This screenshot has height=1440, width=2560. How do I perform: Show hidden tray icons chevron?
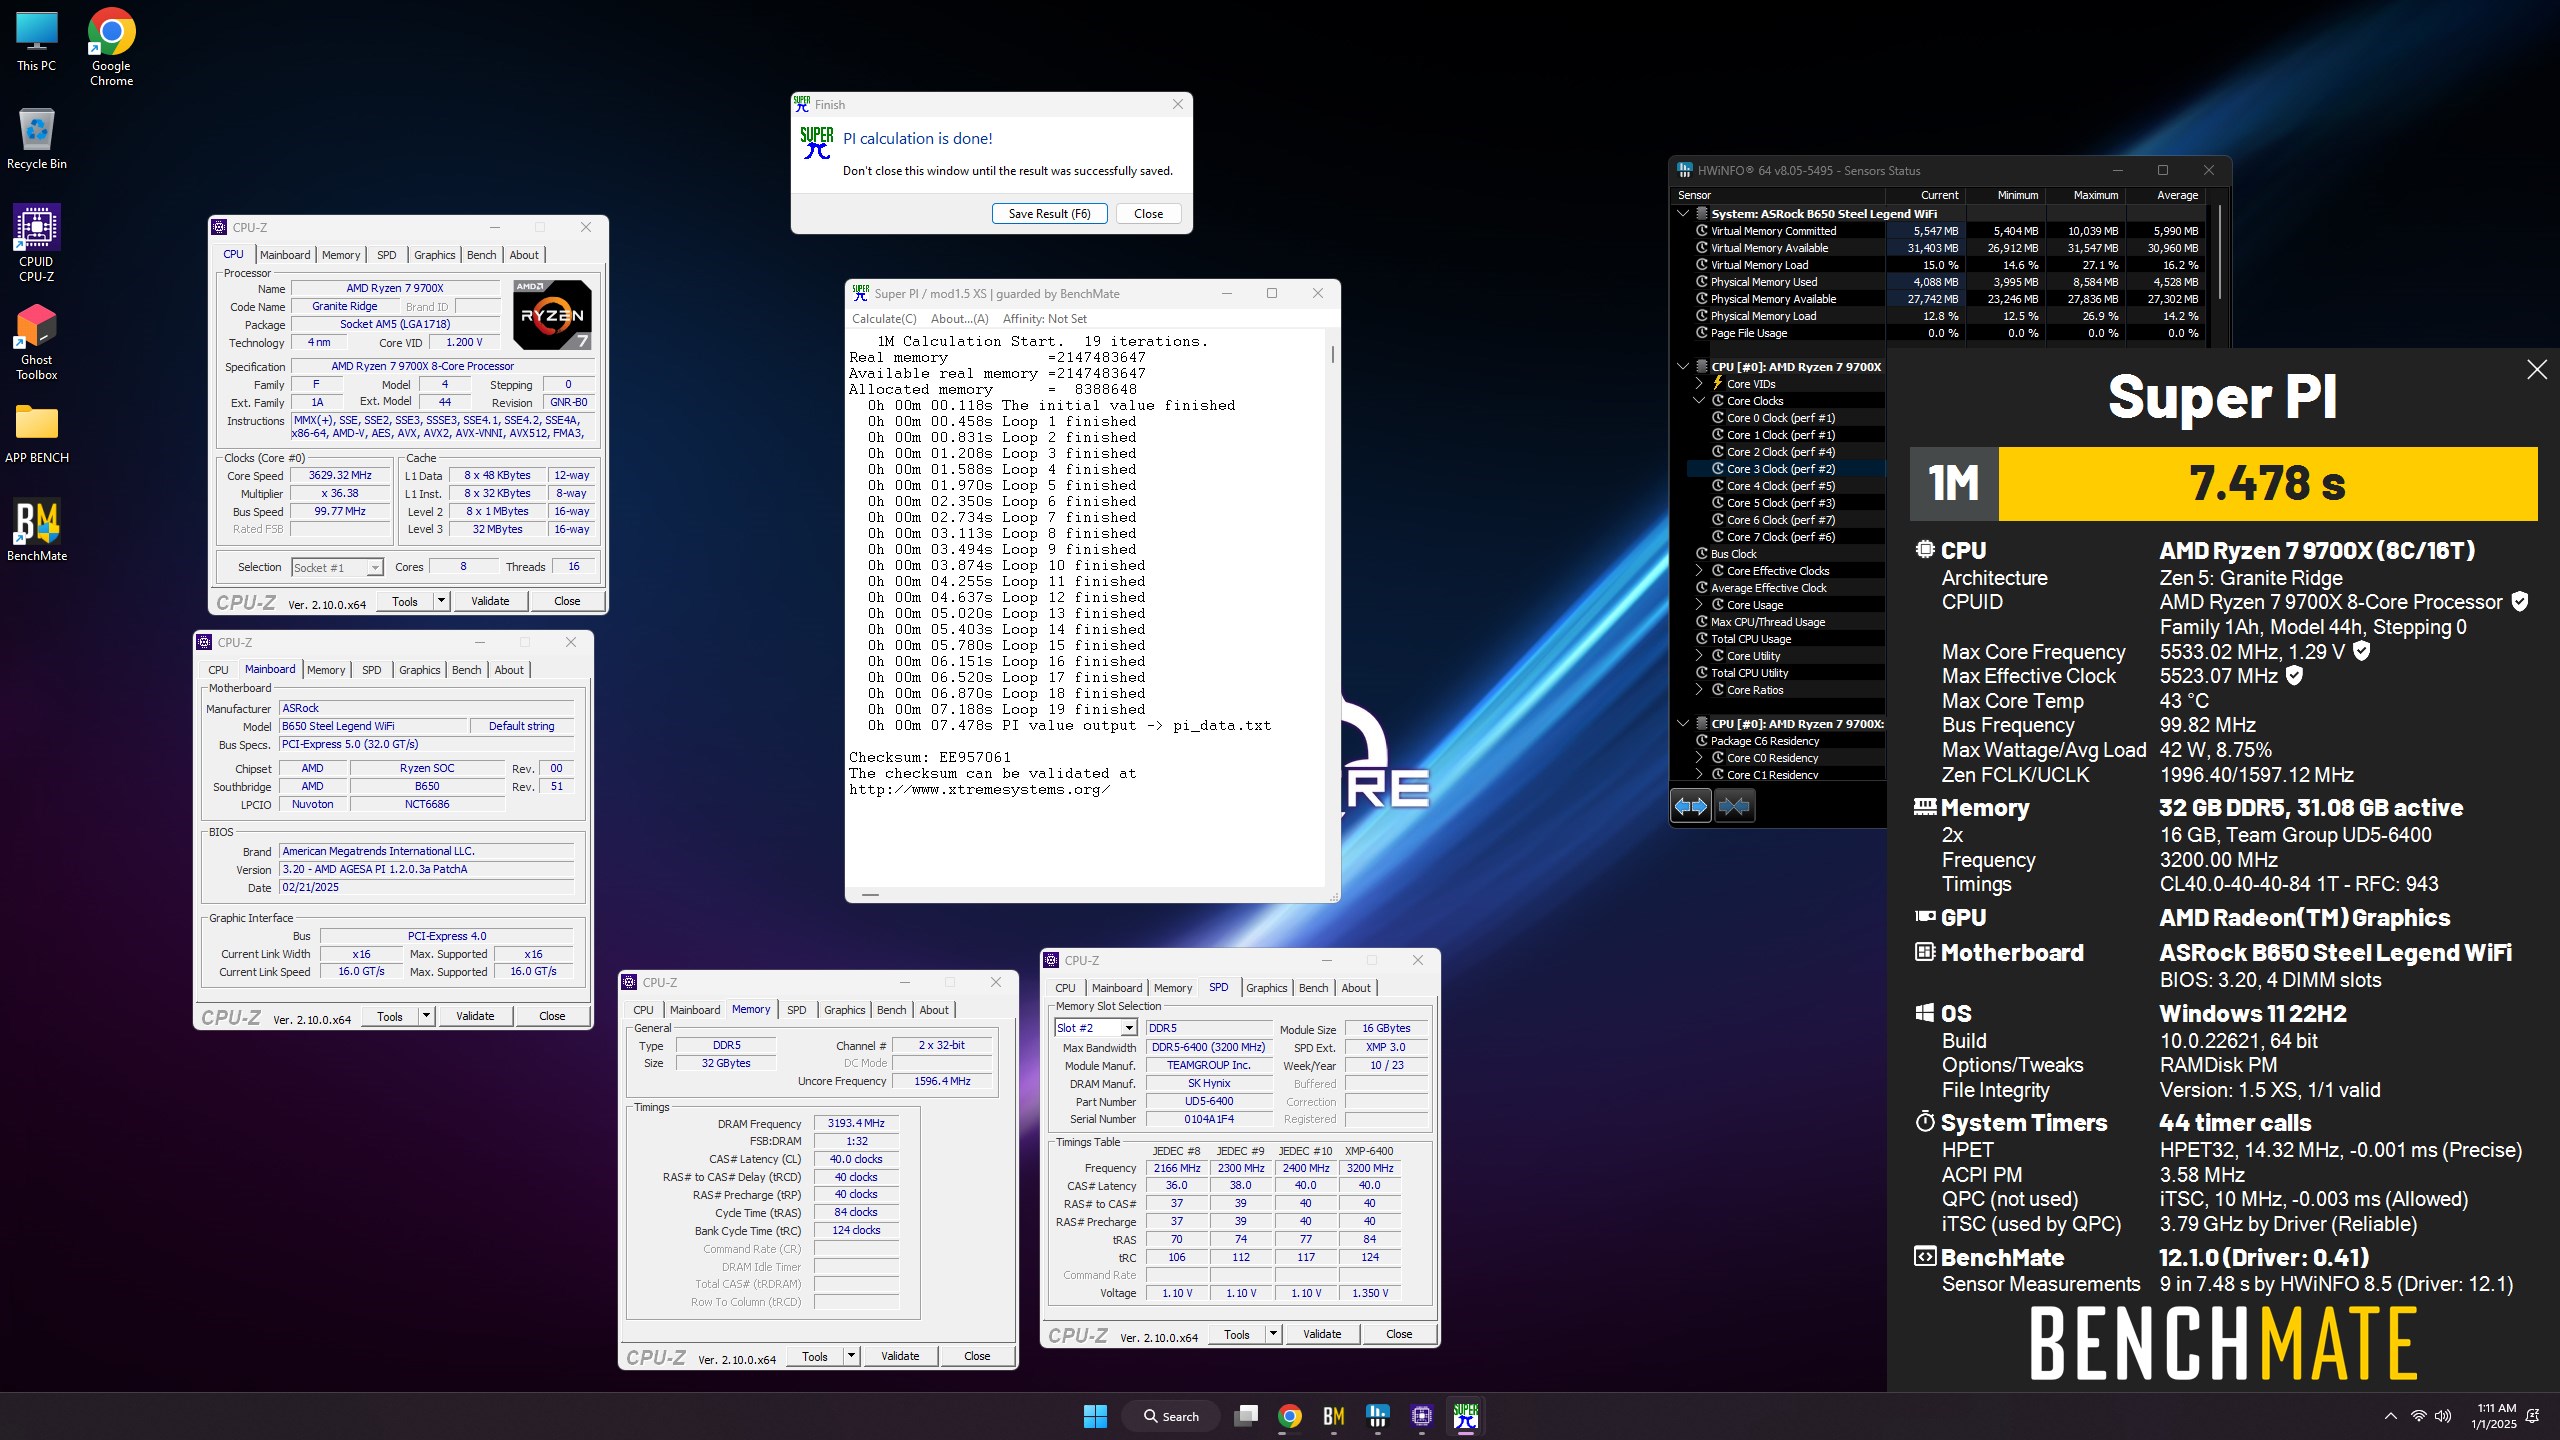tap(2391, 1416)
